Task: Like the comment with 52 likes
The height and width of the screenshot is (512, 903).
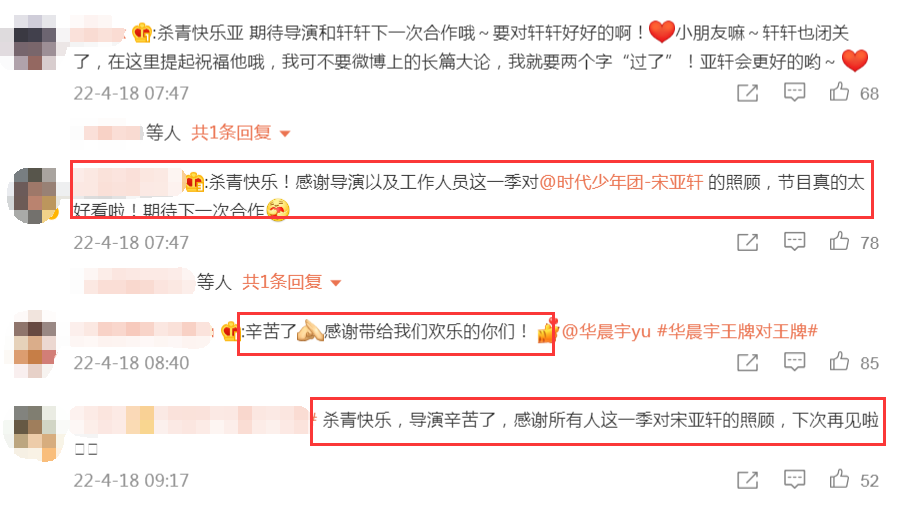Action: click(x=839, y=479)
